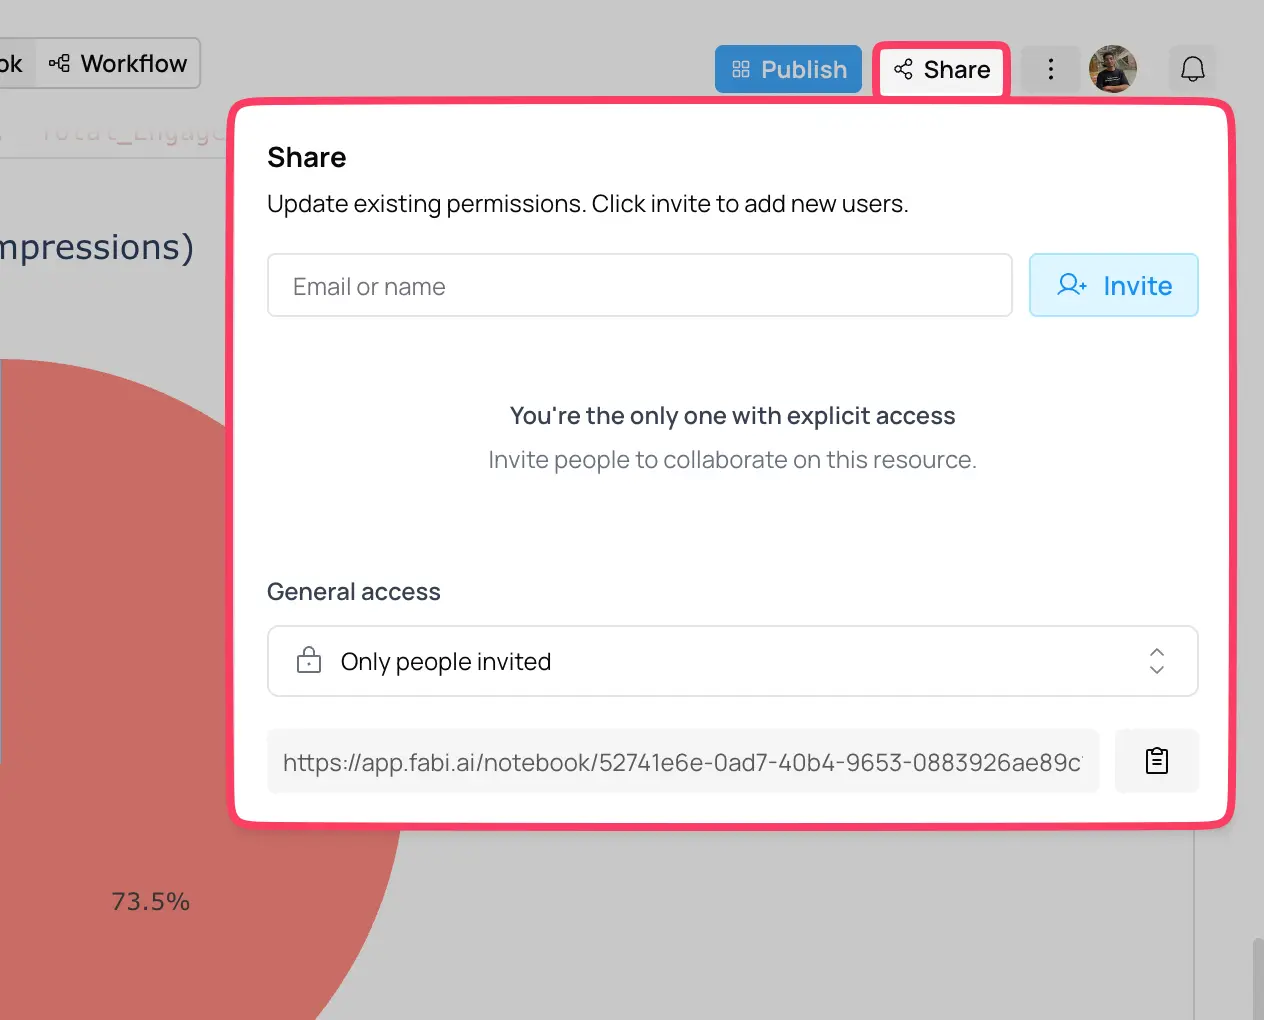Viewport: 1264px width, 1020px height.
Task: Click the grid icon on Publish button
Action: [x=741, y=69]
